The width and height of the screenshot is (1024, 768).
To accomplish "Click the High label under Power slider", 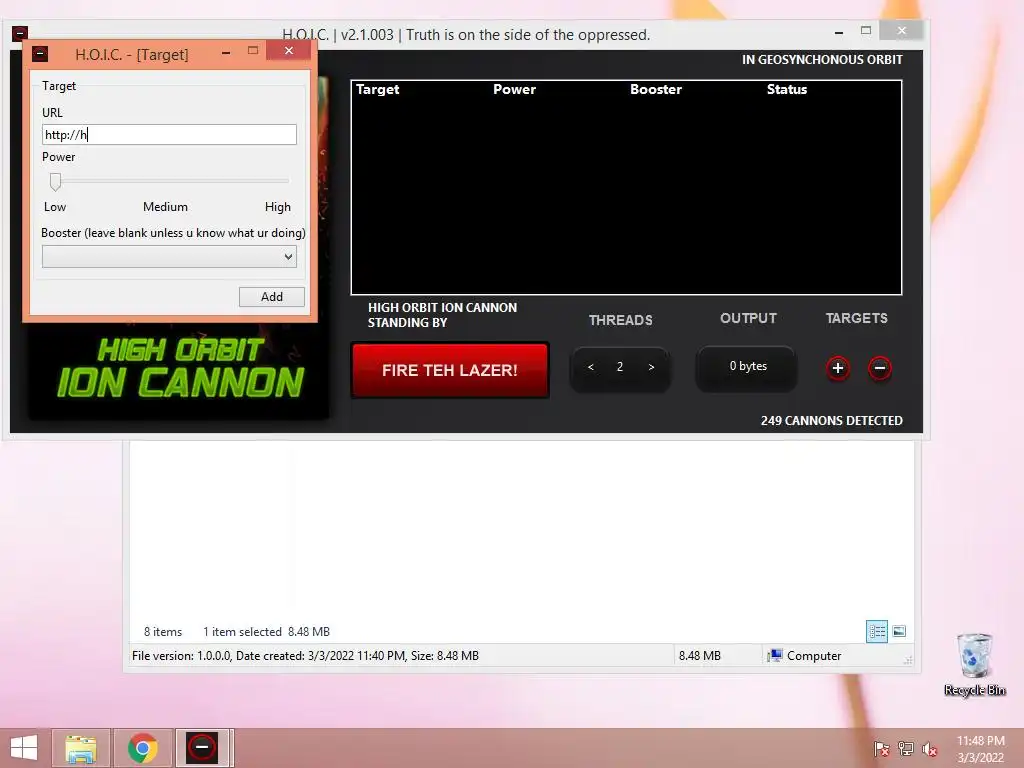I will [x=278, y=207].
